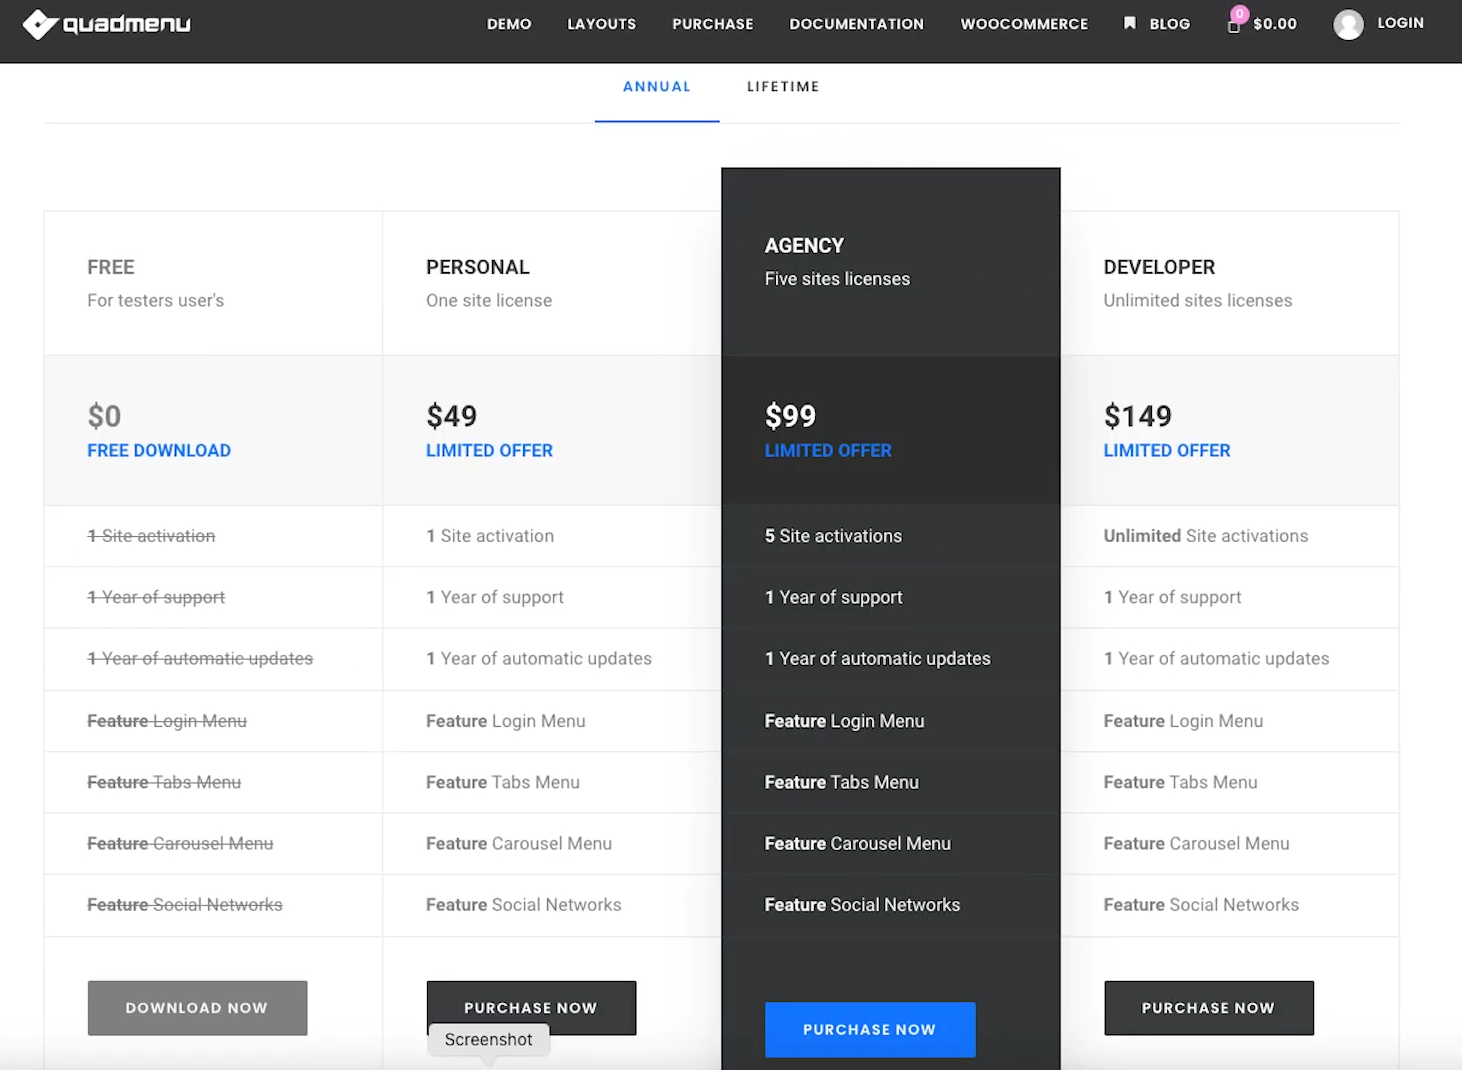
Task: Click Limited Offer under the $149 price
Action: click(1166, 451)
